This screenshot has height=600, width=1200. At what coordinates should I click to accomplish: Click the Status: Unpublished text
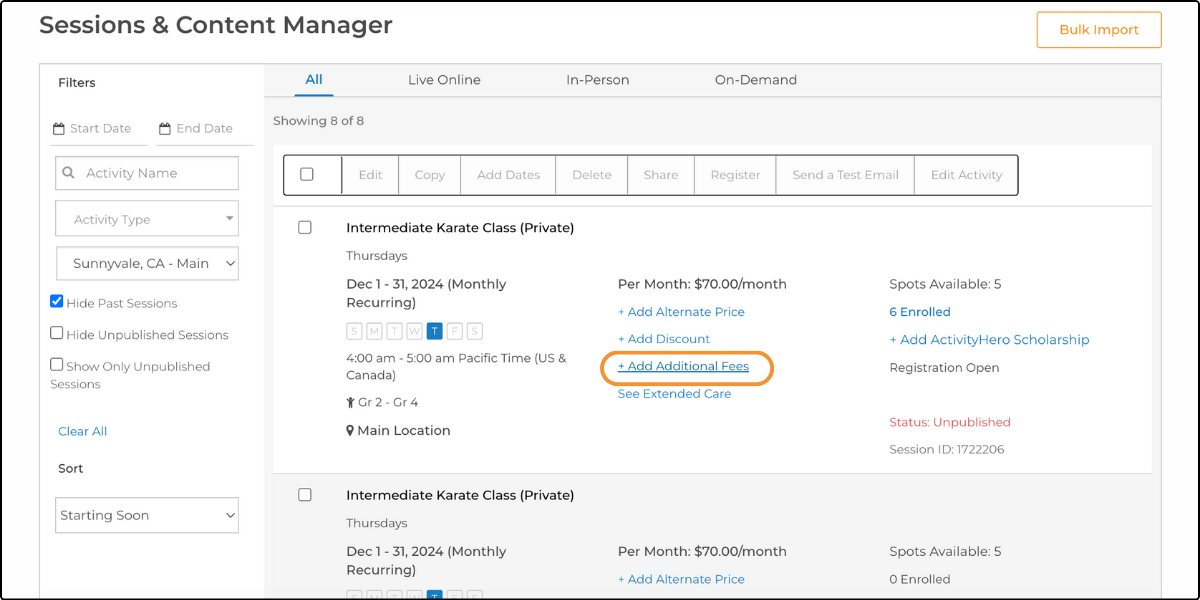pyautogui.click(x=950, y=422)
